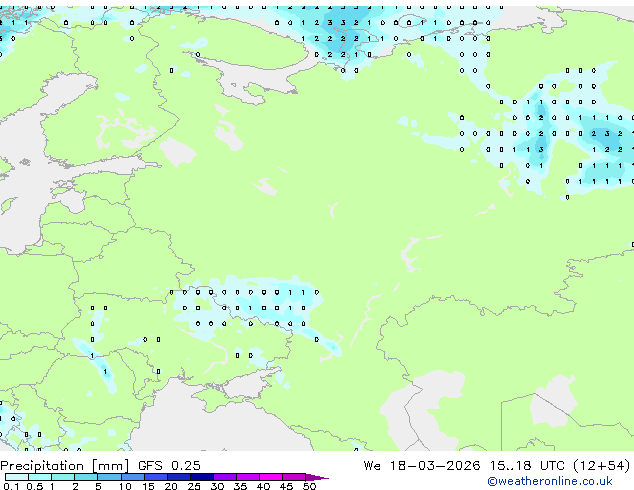Click the legend label '35'
This screenshot has width=634, height=490.
(240, 486)
